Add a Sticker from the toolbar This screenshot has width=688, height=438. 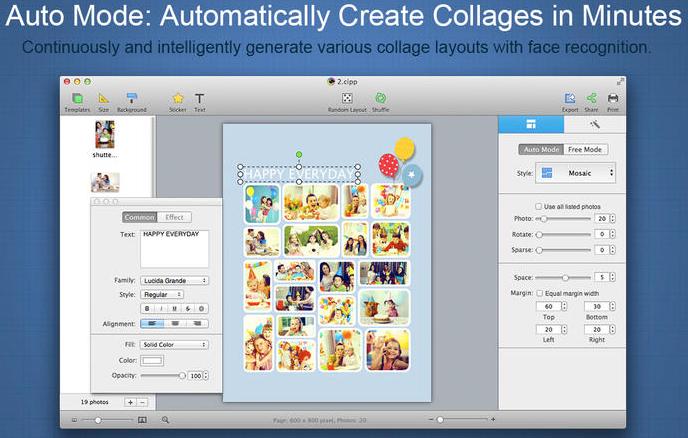pos(177,98)
